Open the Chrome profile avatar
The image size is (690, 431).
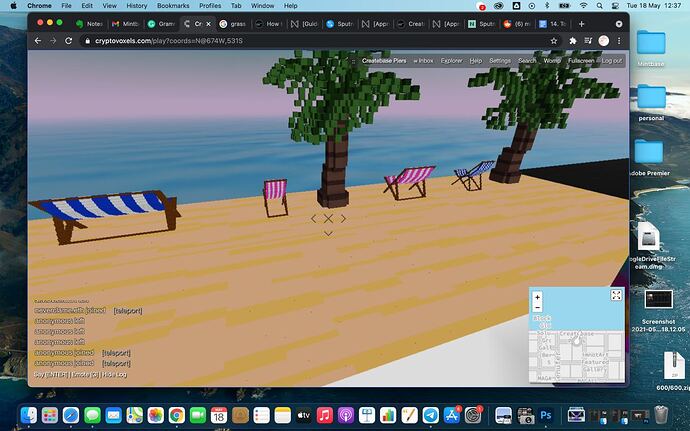[x=604, y=41]
